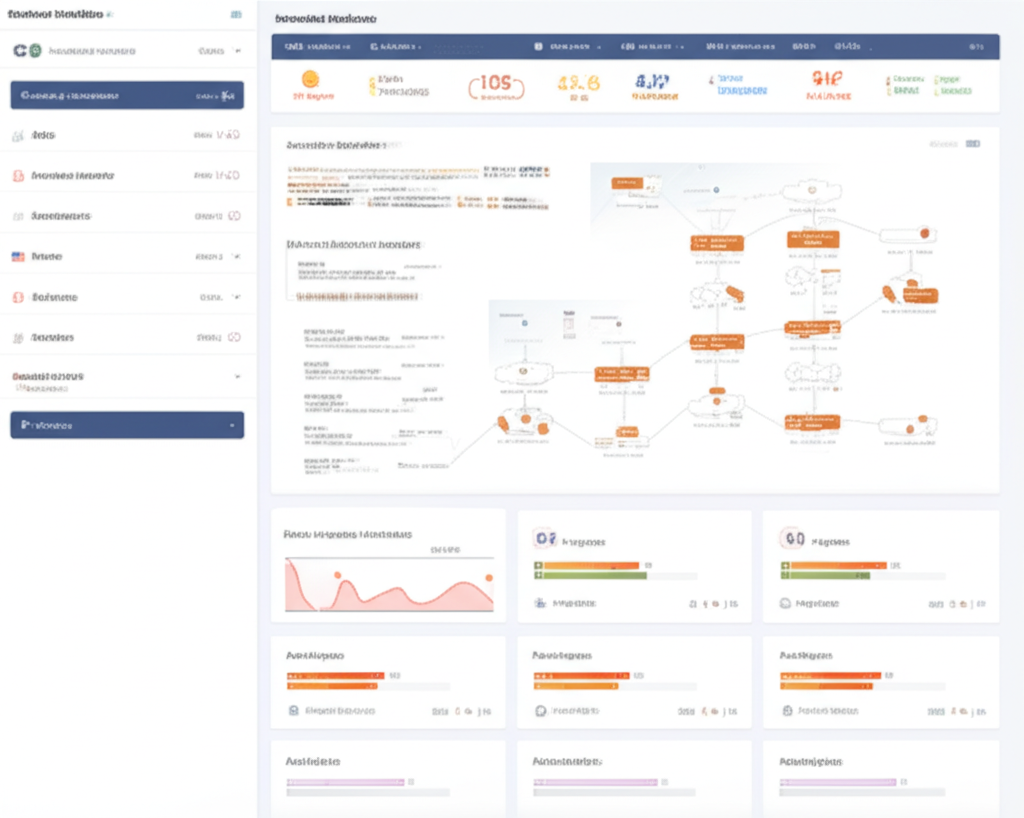Click the small grid icon in the sidebar header

tap(235, 16)
